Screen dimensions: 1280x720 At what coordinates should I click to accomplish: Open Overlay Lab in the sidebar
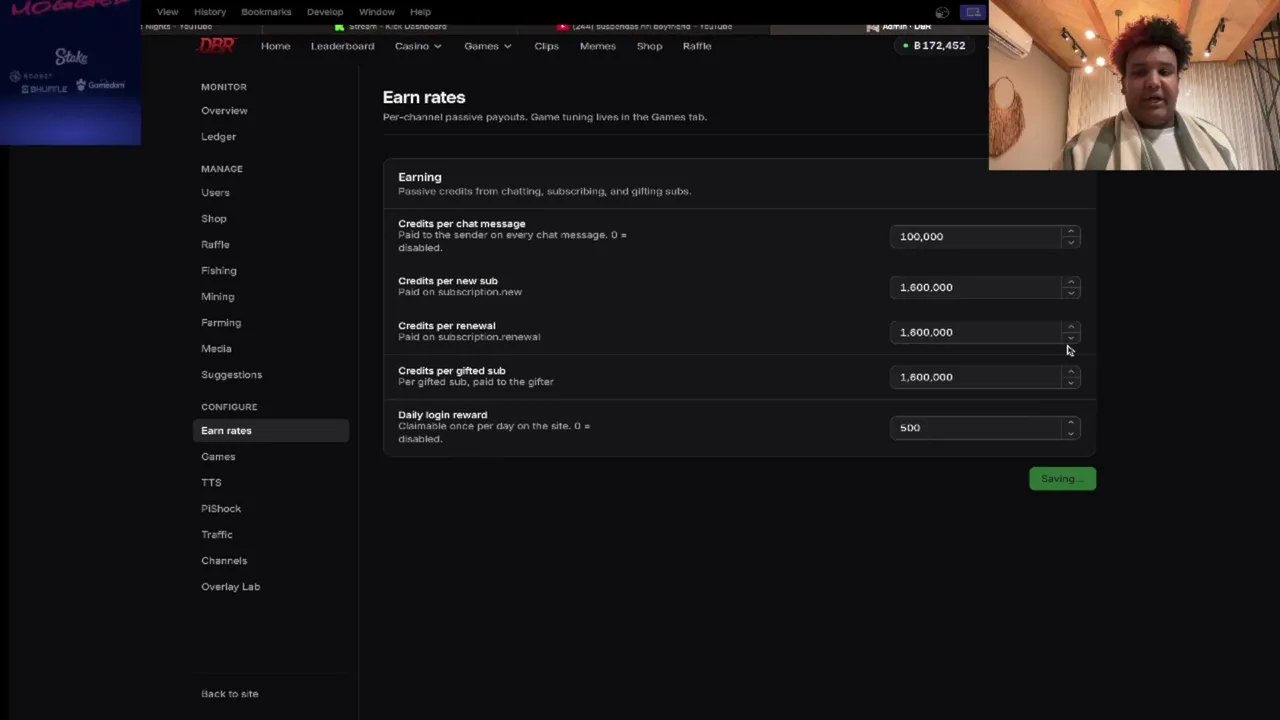coord(230,587)
